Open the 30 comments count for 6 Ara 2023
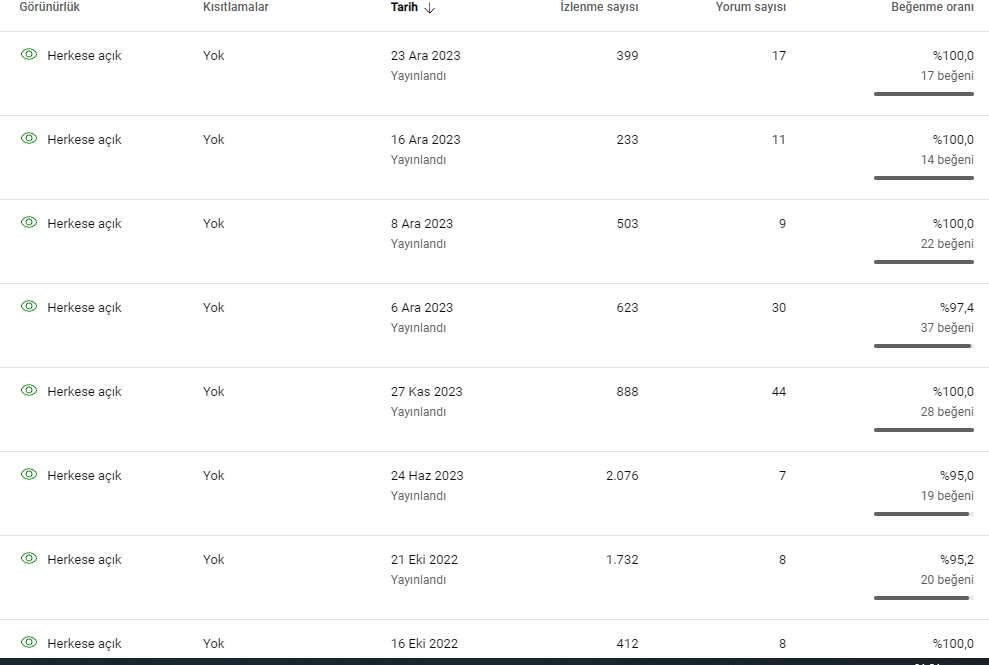The image size is (989, 665). (779, 307)
